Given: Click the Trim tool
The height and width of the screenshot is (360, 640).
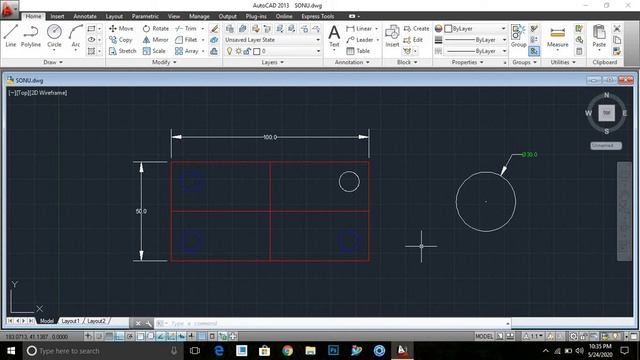Looking at the screenshot, I should coord(186,29).
